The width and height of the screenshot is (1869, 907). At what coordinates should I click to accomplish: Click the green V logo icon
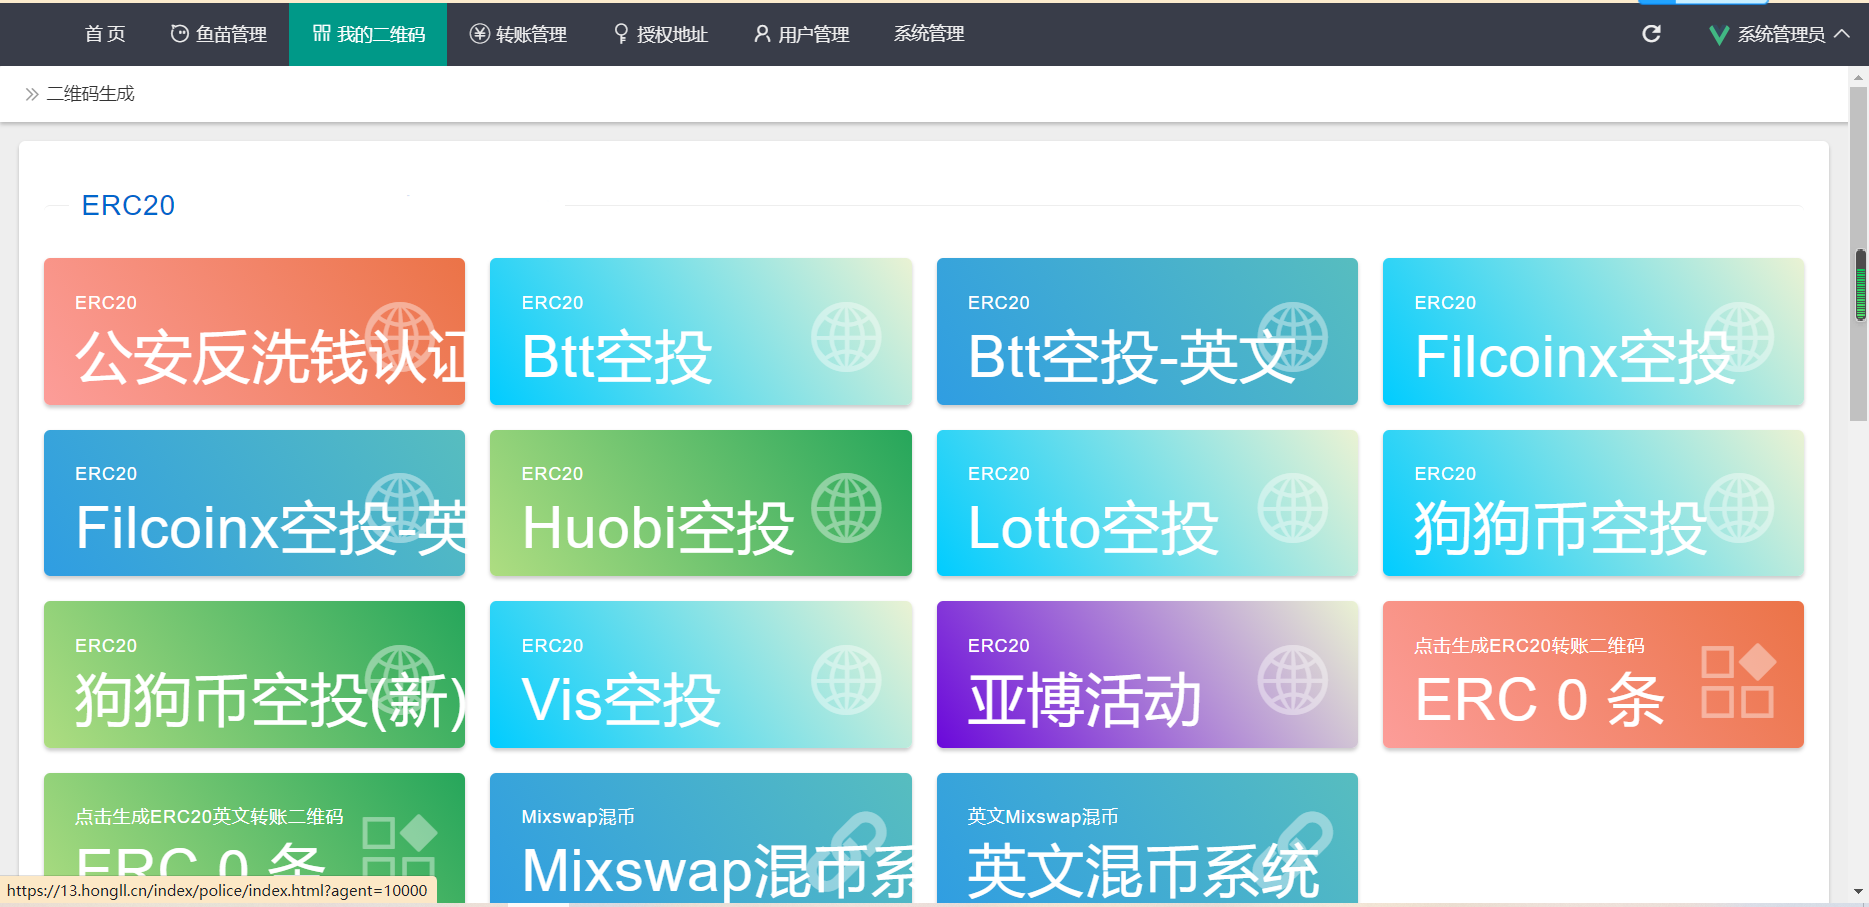point(1719,35)
